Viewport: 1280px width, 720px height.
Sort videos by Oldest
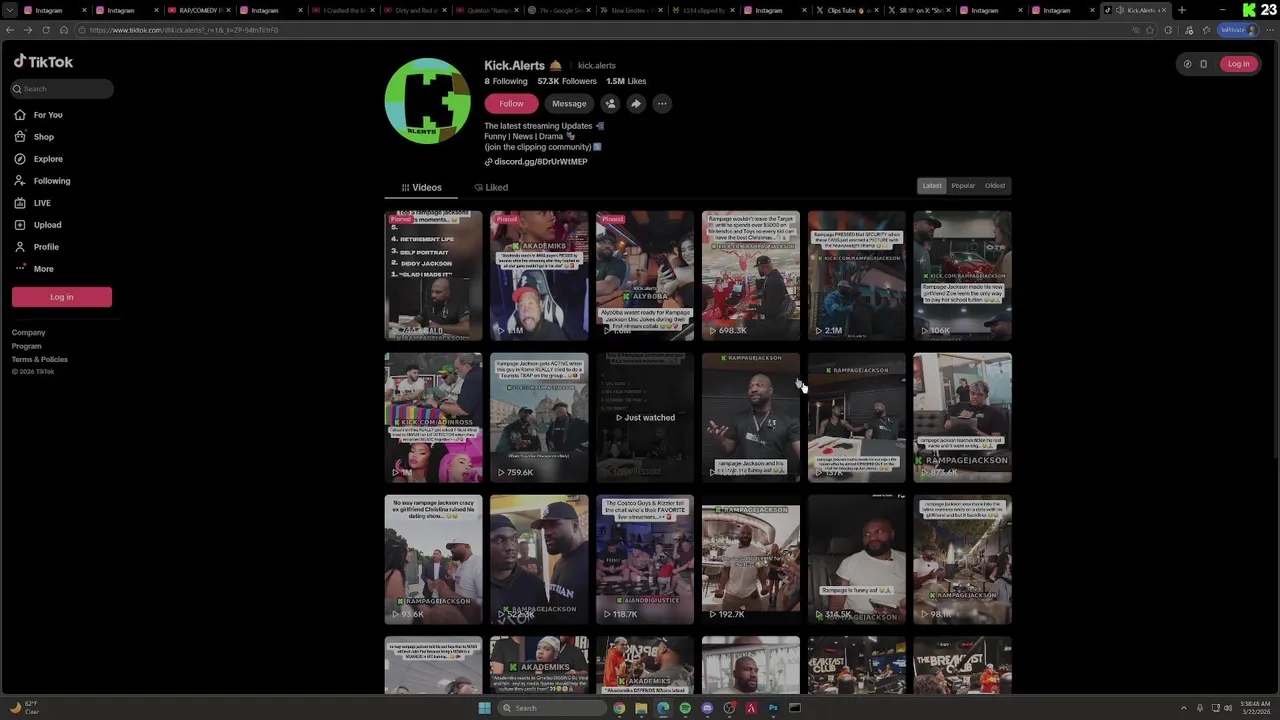(x=995, y=186)
